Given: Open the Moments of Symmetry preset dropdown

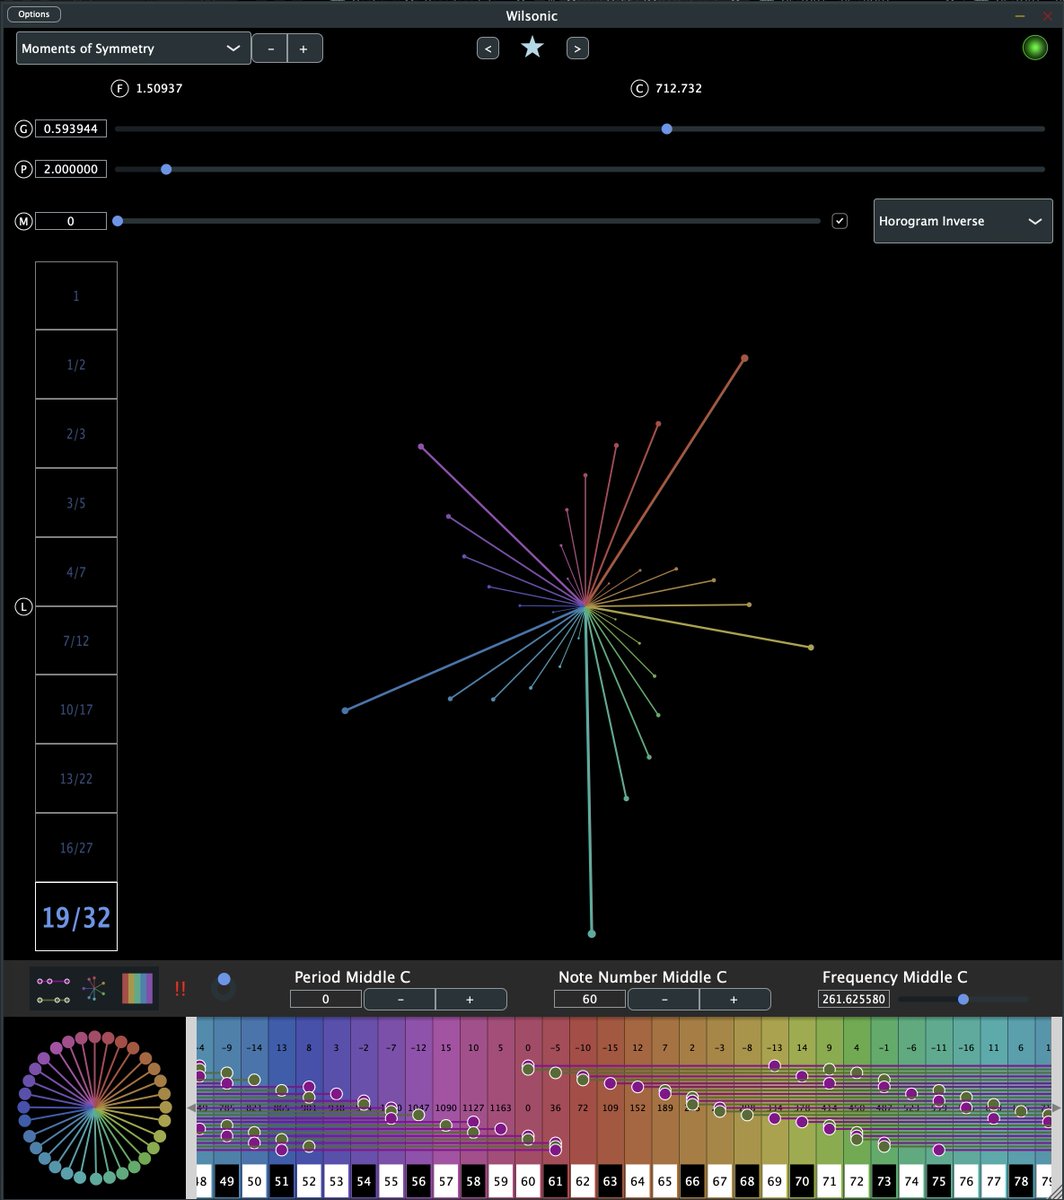Looking at the screenshot, I should pos(133,48).
